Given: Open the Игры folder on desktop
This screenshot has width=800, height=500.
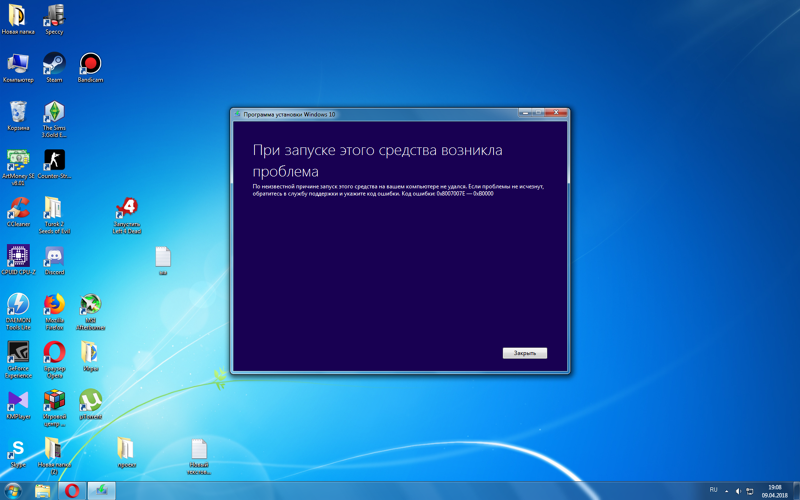Looking at the screenshot, I should [x=90, y=356].
